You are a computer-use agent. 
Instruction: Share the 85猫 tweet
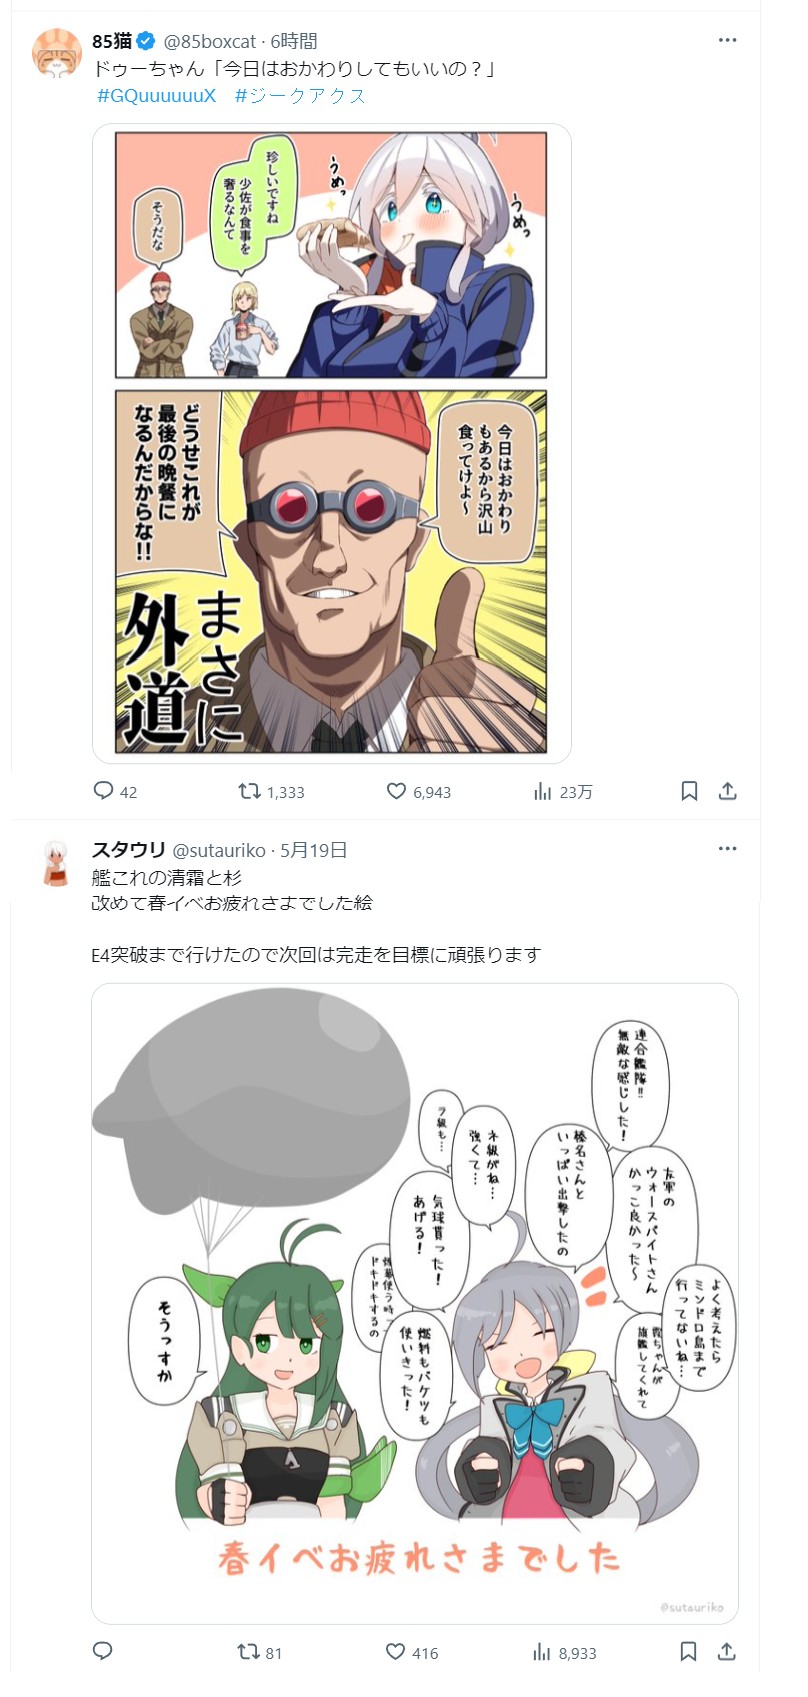pos(728,791)
